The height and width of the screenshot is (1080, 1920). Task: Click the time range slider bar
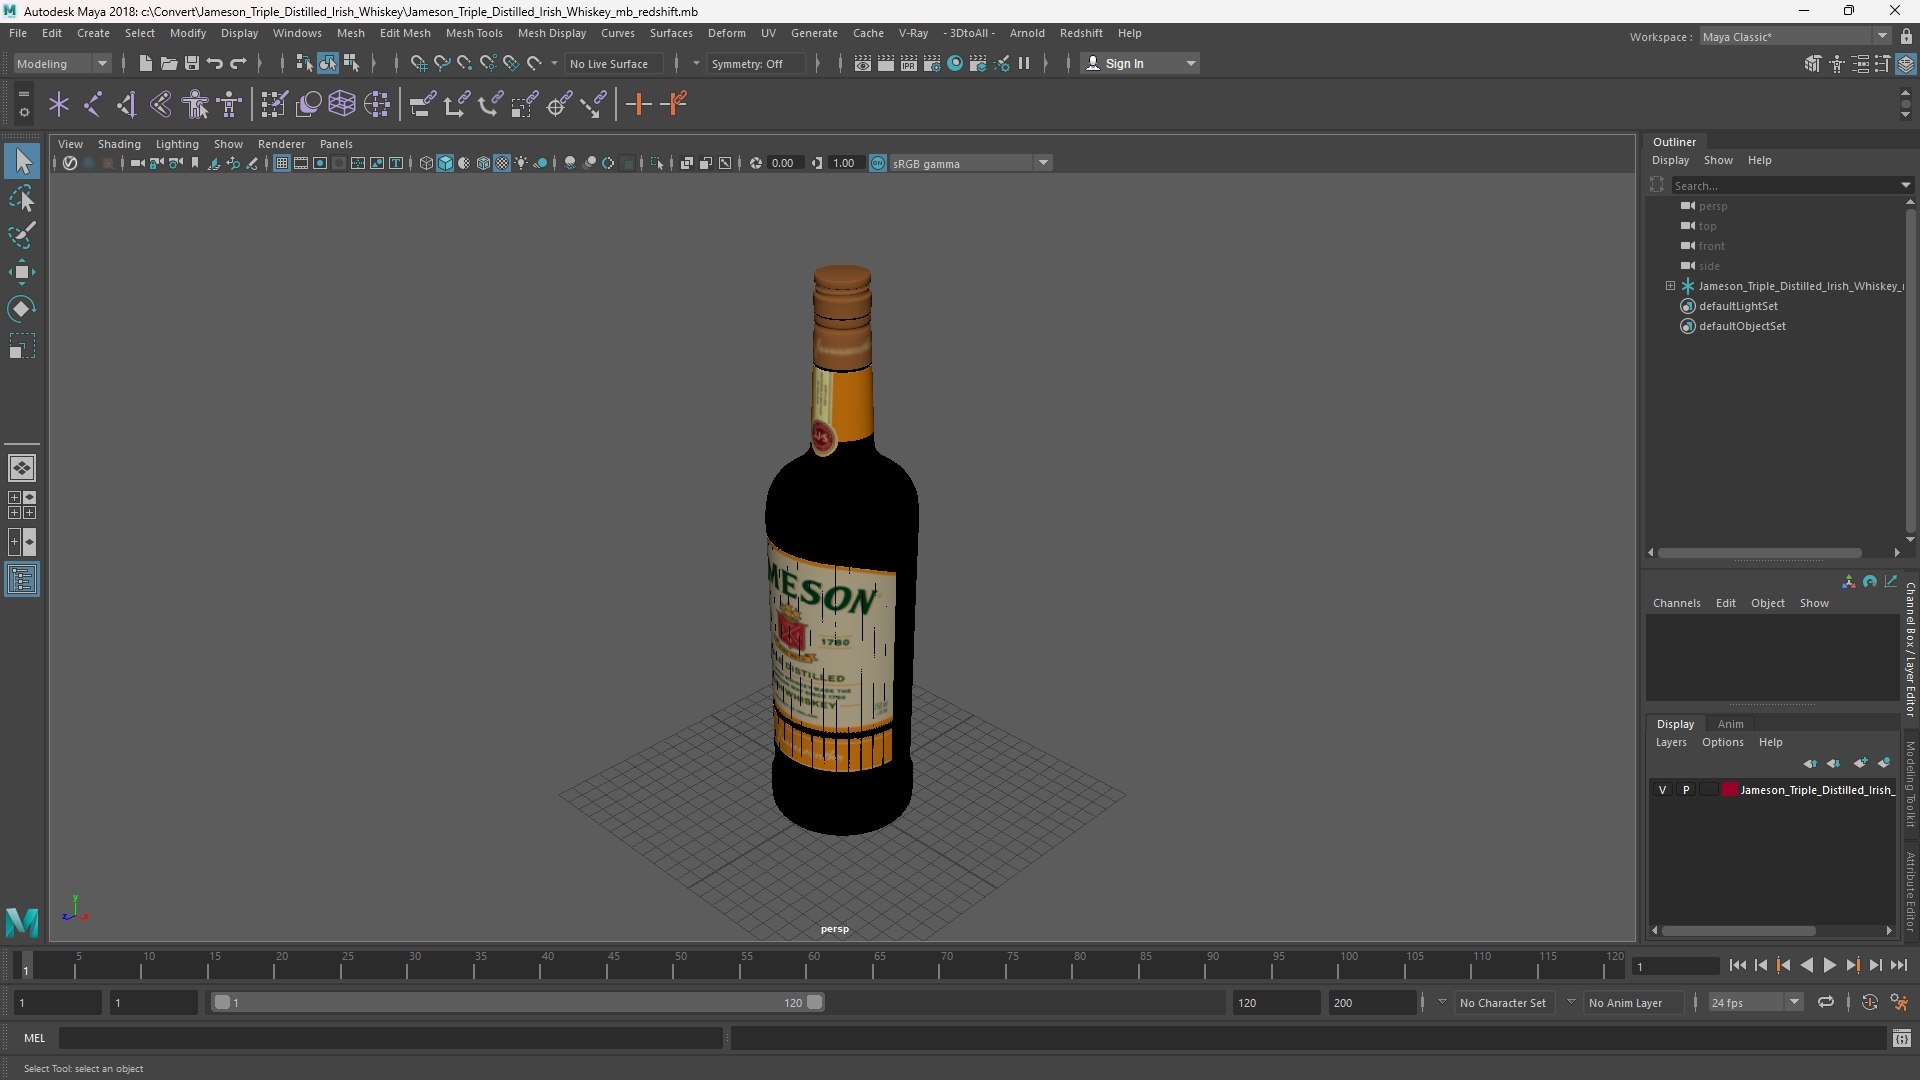coord(518,1002)
